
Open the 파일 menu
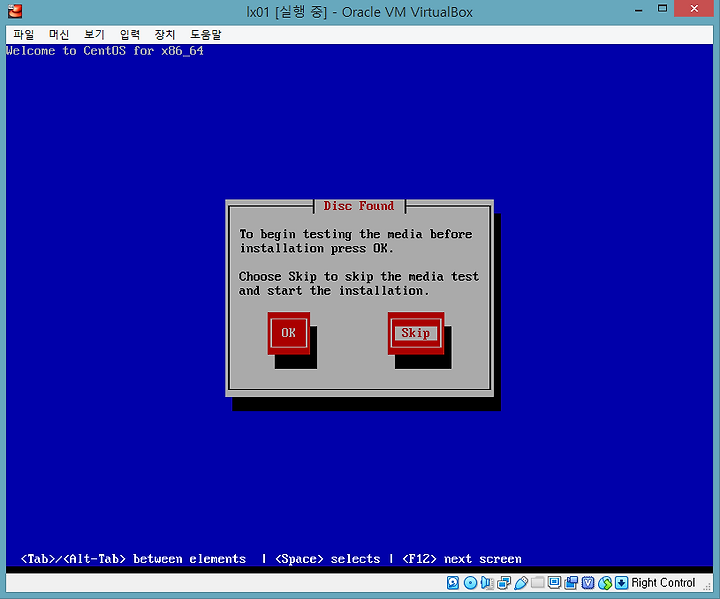tap(23, 34)
